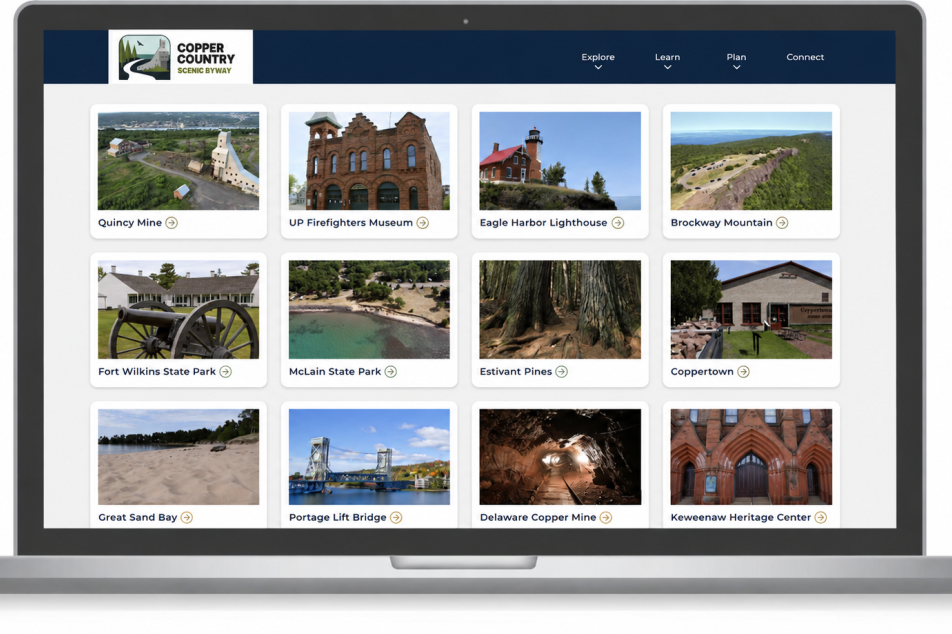Click the arrow icon beside Brockway Mountain

[782, 223]
